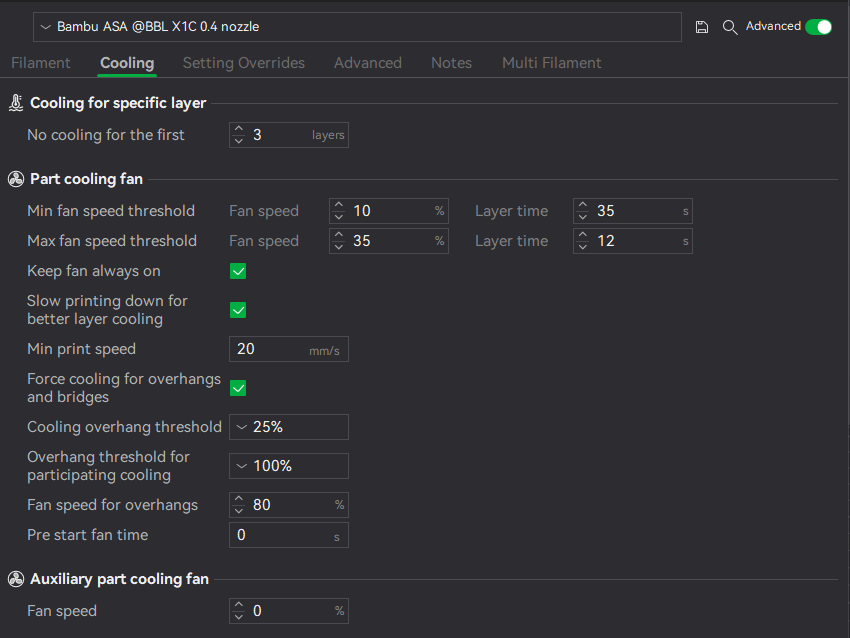This screenshot has width=850, height=638.
Task: Open the Bambu ASA filament preset dropdown
Action: (357, 27)
